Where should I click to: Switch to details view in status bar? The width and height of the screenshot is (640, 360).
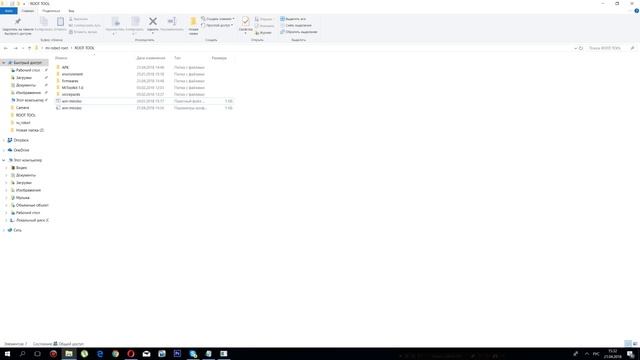pyautogui.click(x=628, y=344)
